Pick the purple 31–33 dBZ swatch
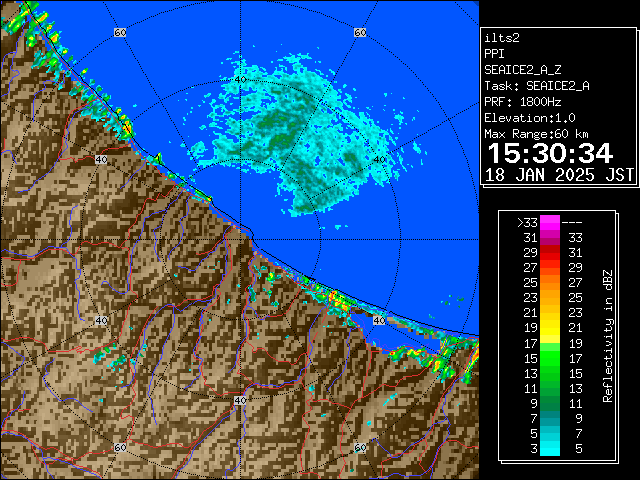 click(550, 238)
